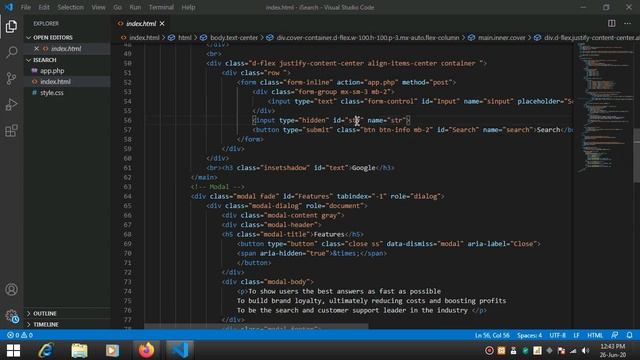Open the Edit menu
Image resolution: width=640 pixels, height=360 pixels.
pyautogui.click(x=44, y=7)
